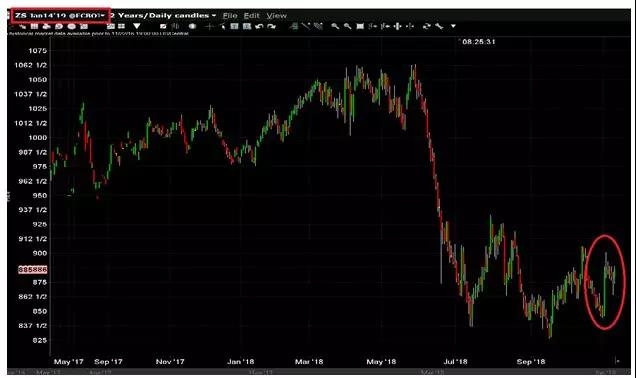This screenshot has height=378, width=636.
Task: Click the redo arrow icon
Action: tap(271, 26)
